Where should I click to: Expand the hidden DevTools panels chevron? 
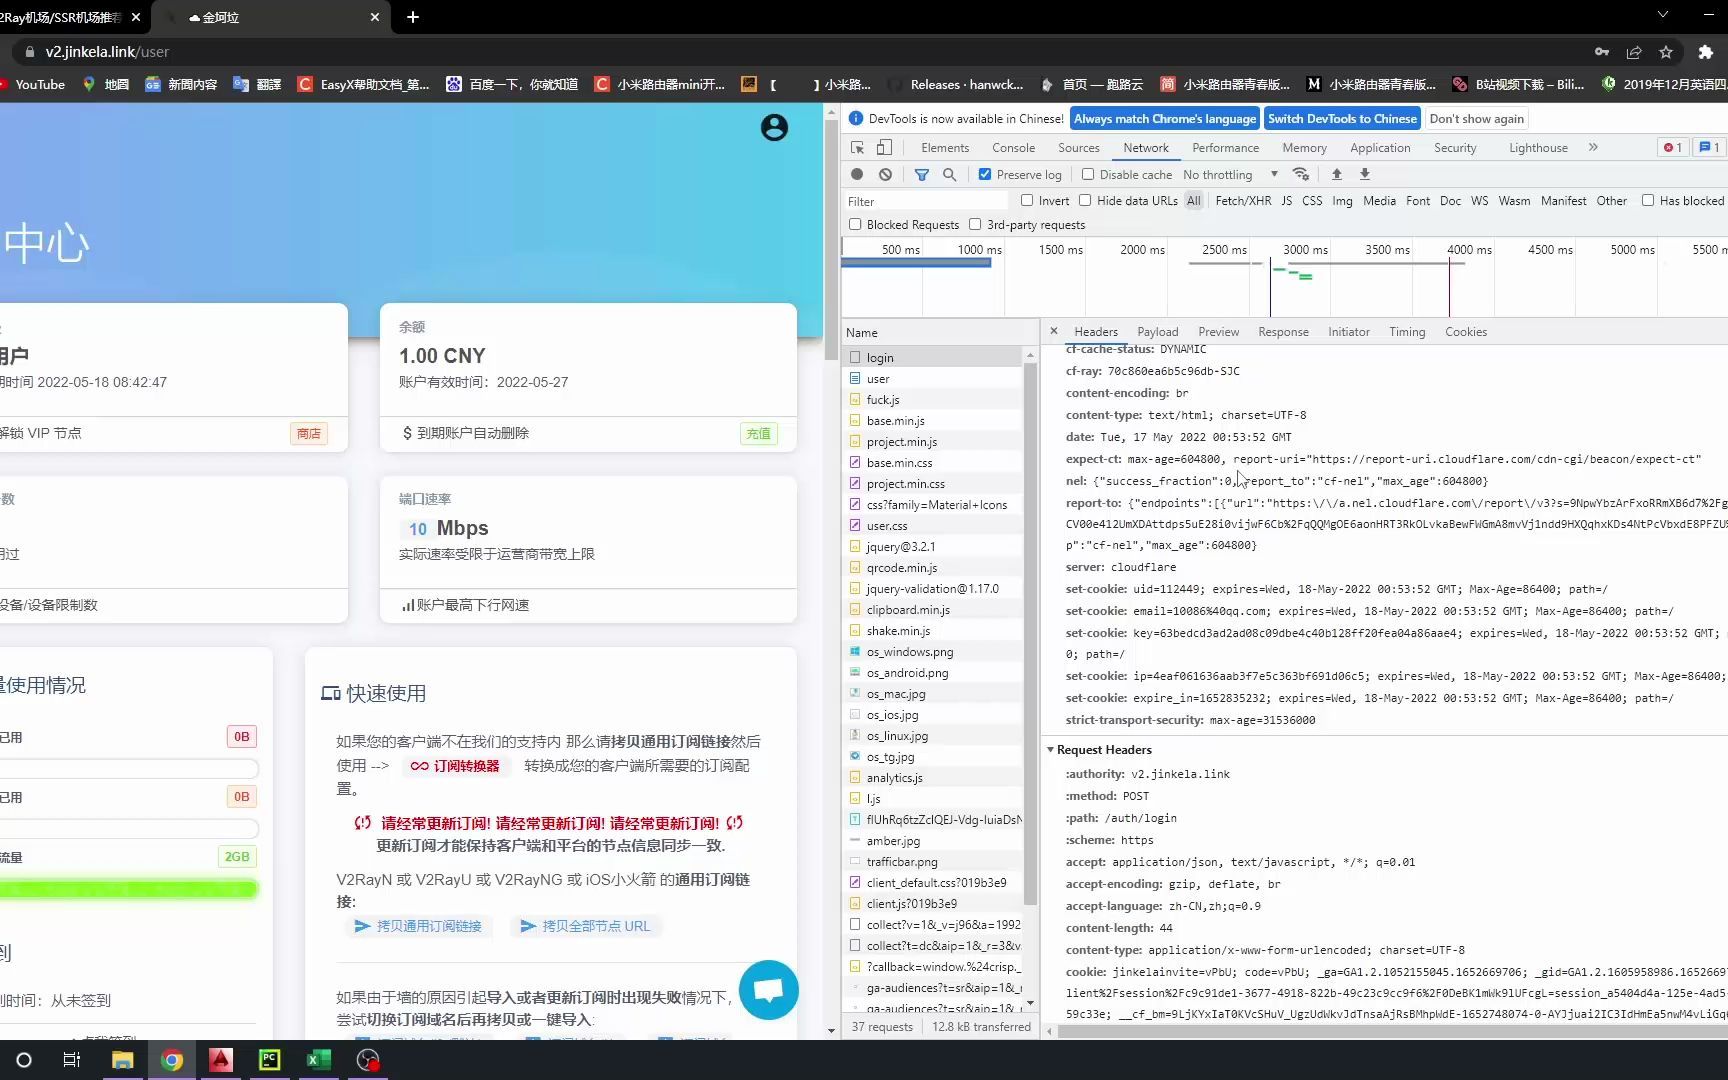1592,147
